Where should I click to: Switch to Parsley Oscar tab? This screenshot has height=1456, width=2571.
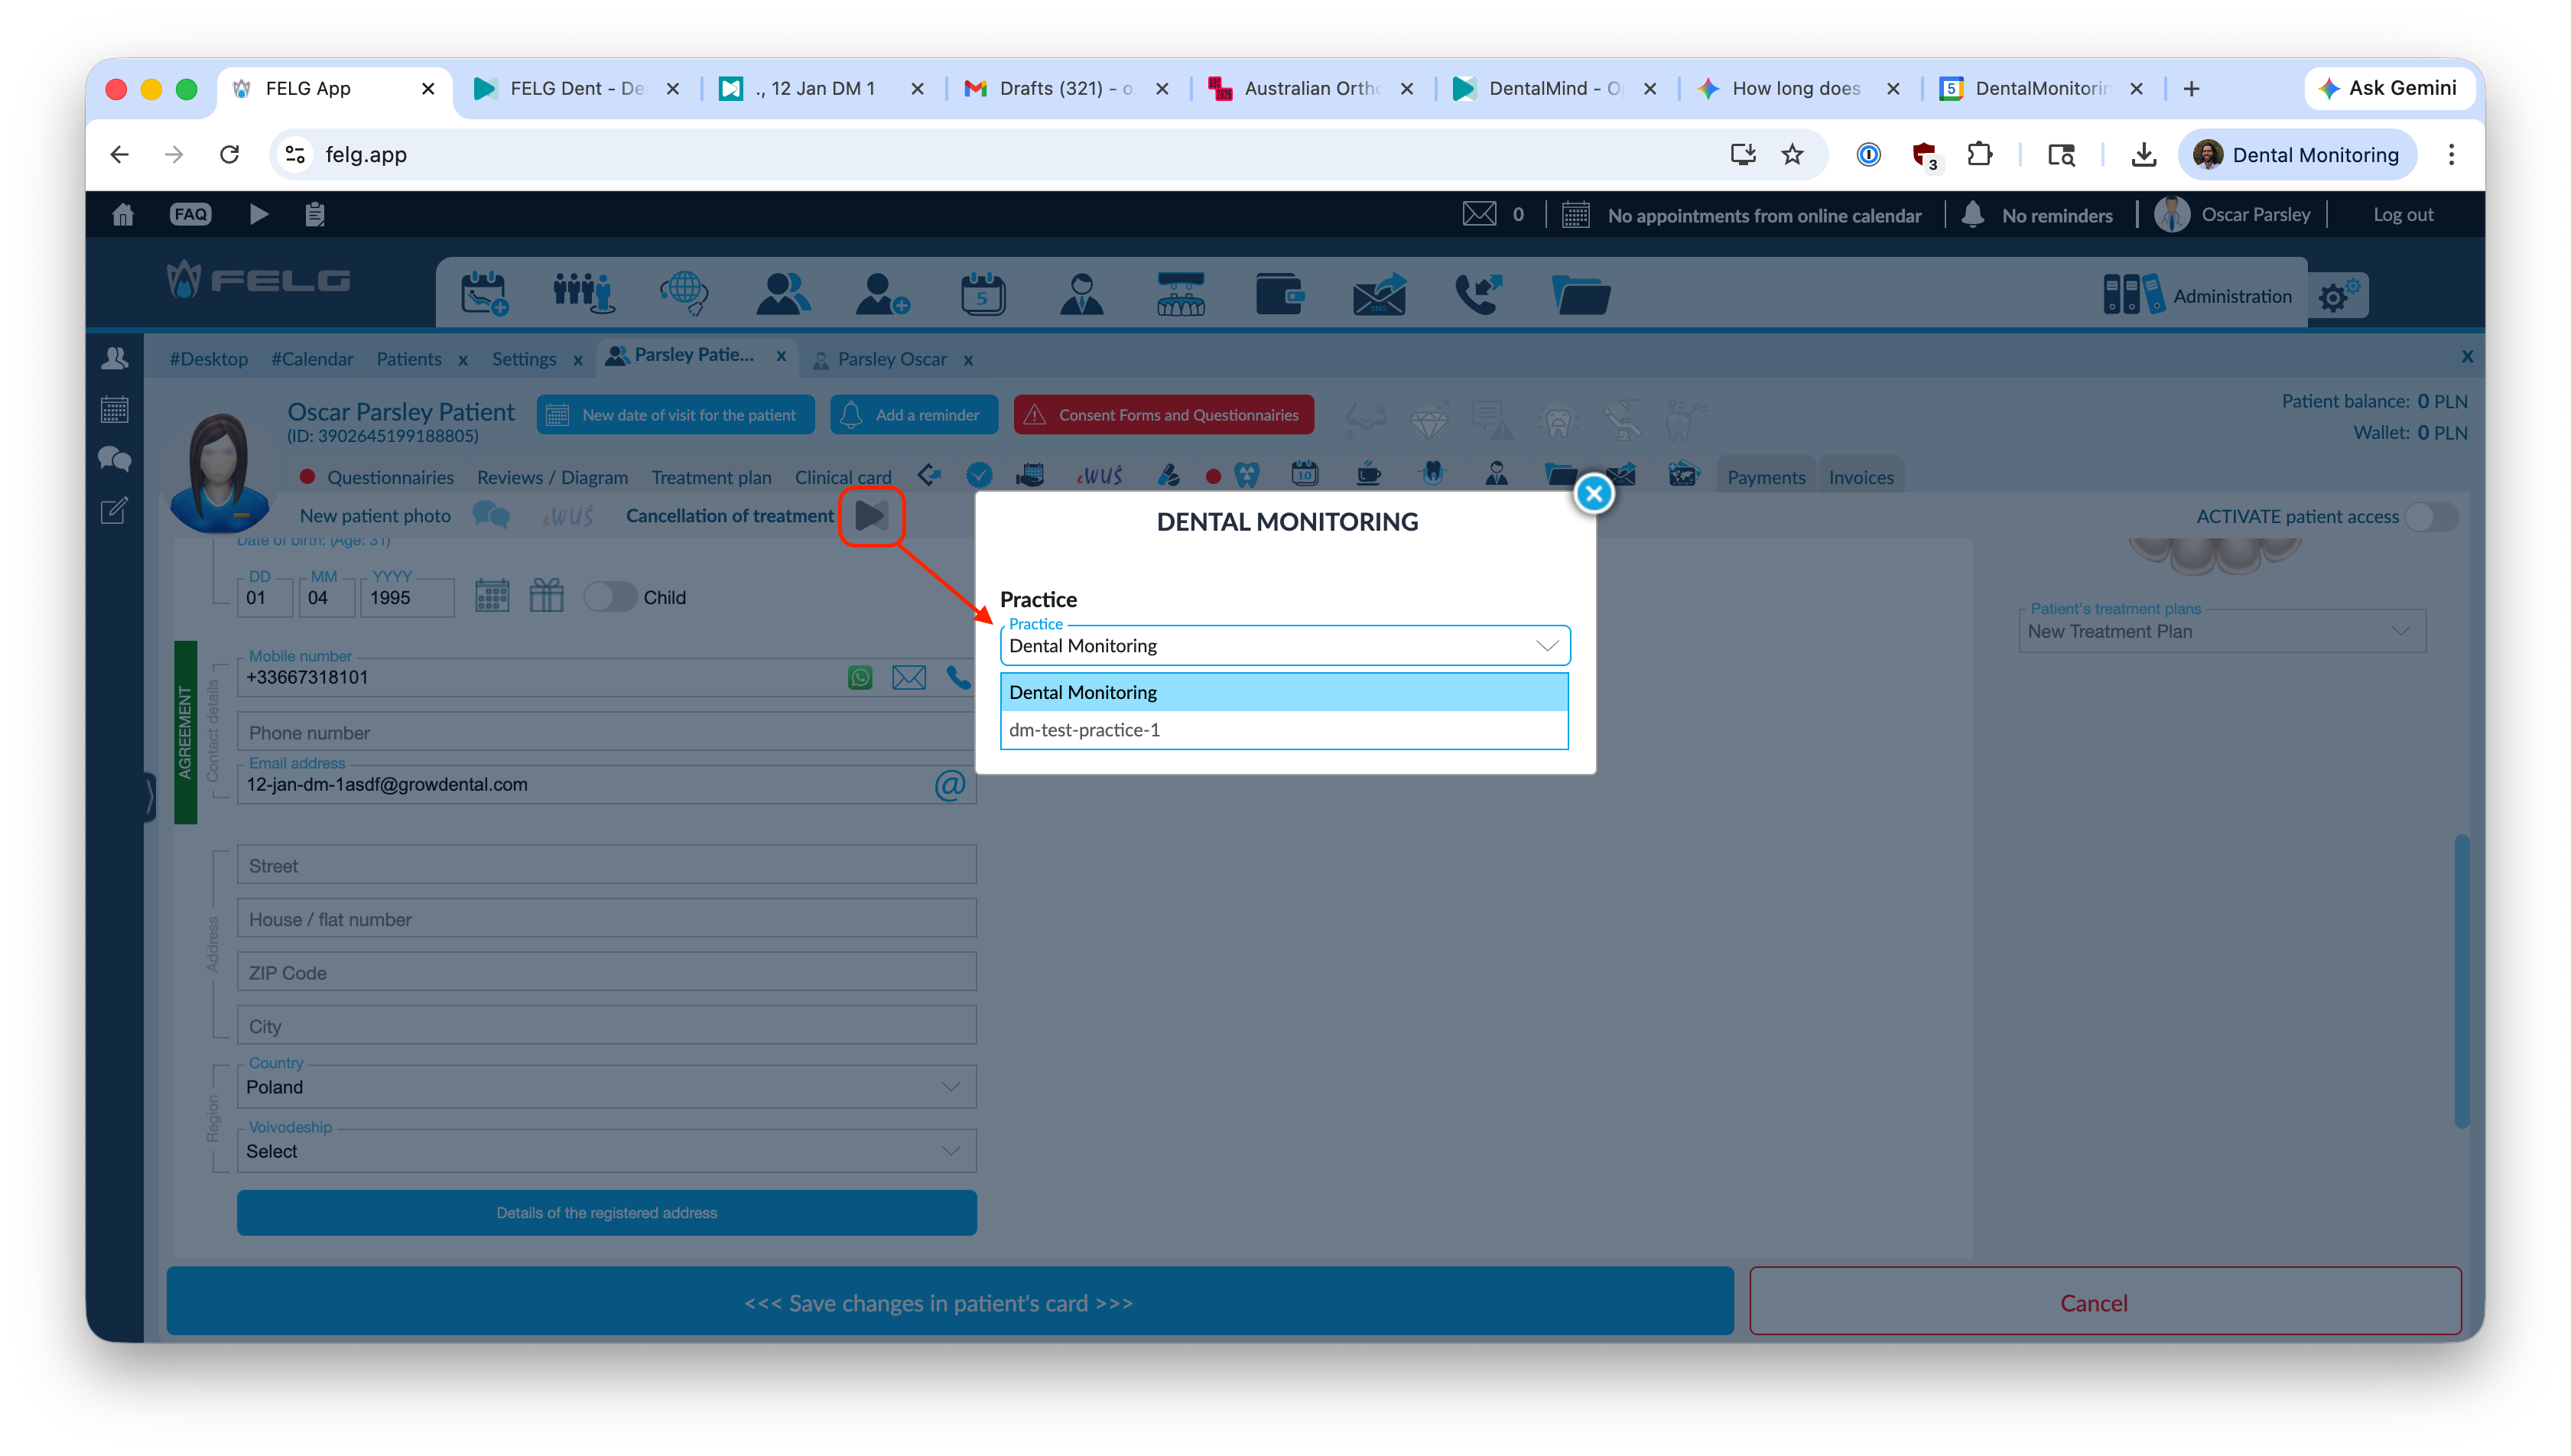[892, 359]
